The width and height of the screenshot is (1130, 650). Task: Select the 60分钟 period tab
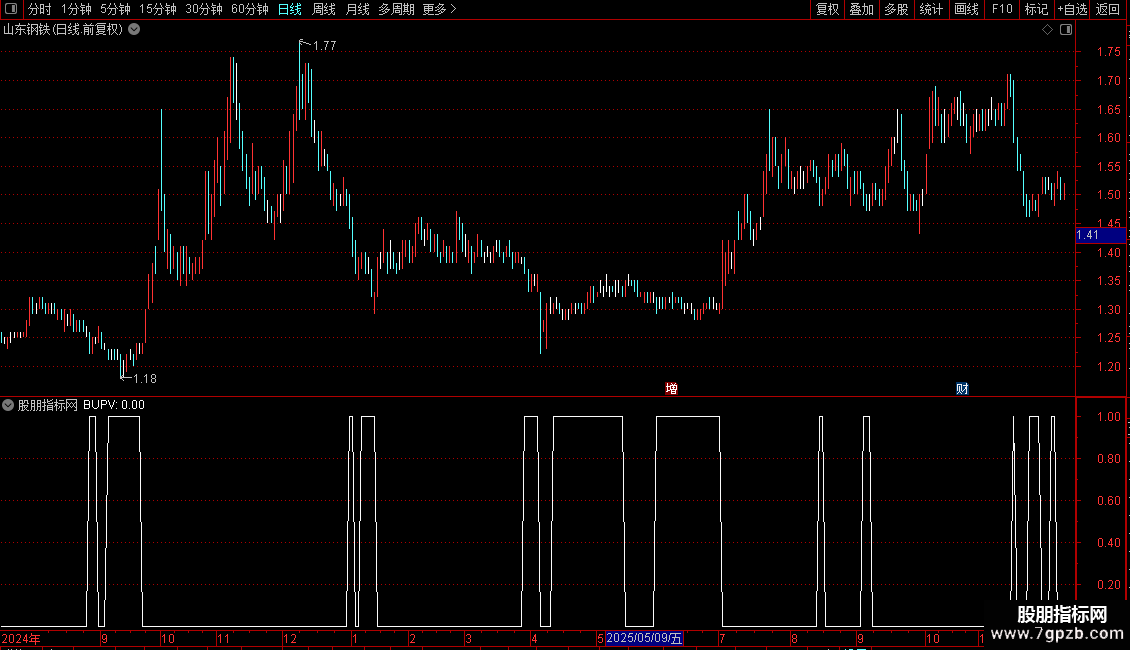(249, 9)
